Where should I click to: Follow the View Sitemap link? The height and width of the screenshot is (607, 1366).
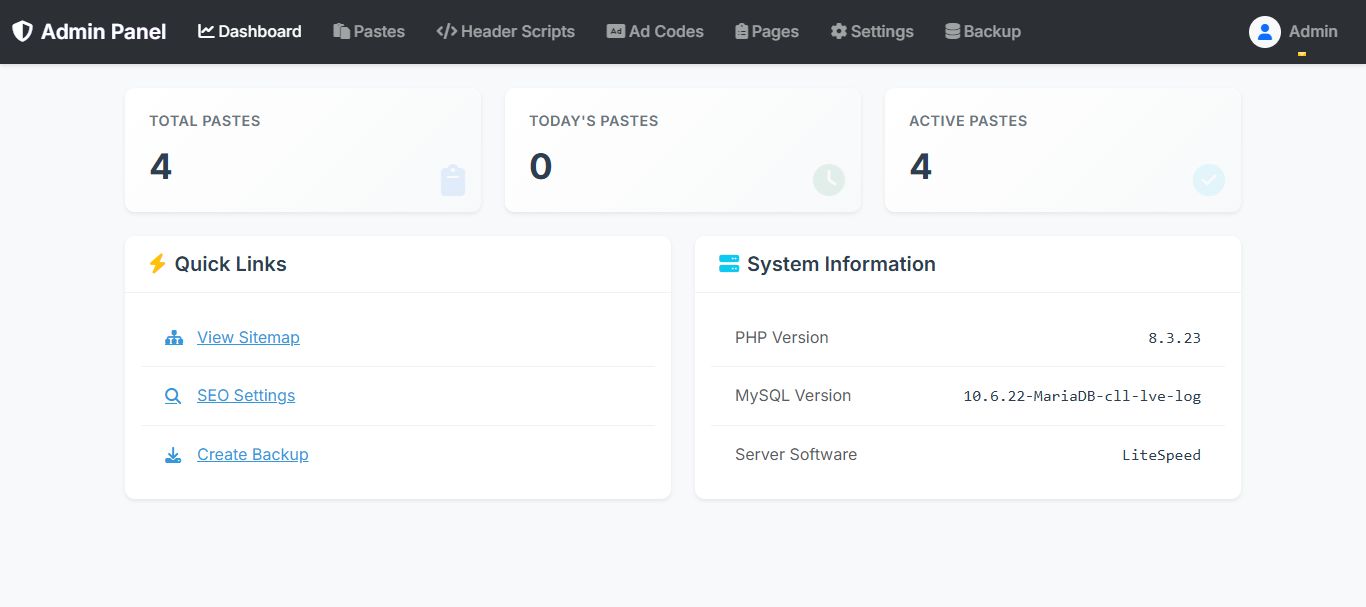248,338
